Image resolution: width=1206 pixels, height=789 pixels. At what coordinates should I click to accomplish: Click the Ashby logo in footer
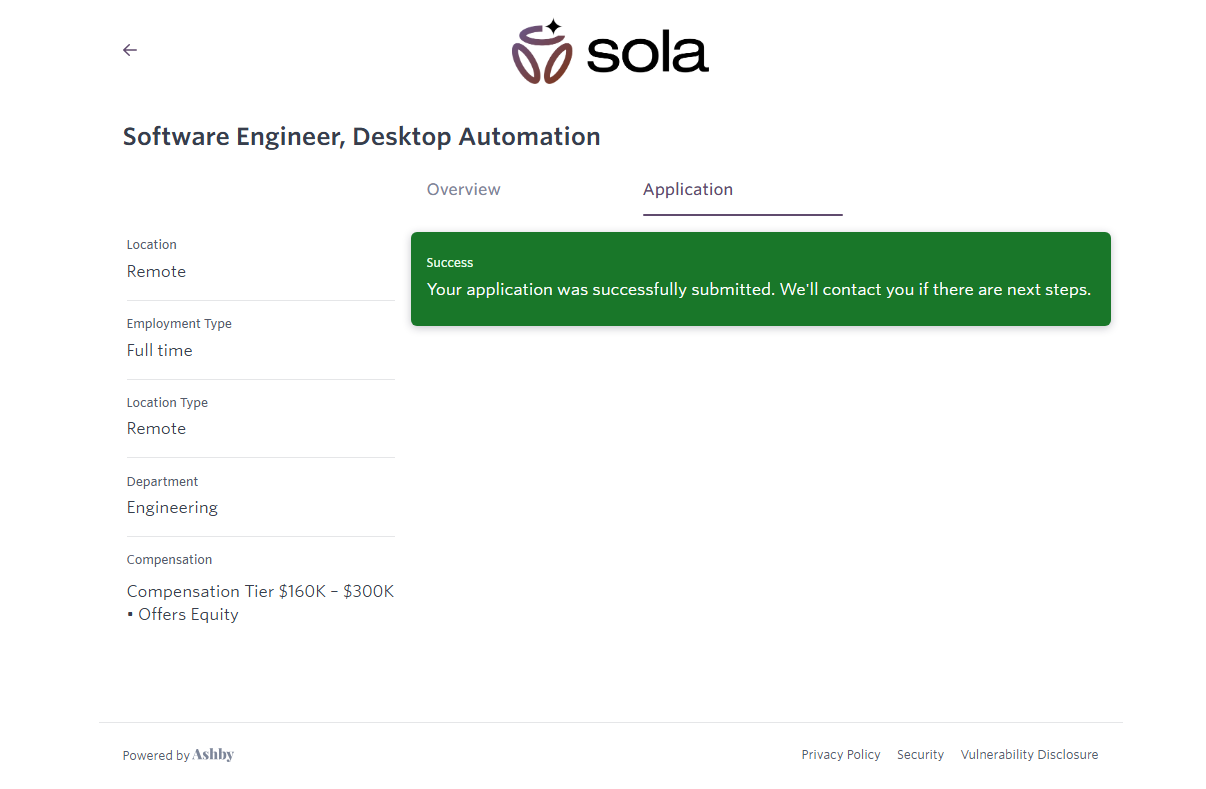click(x=213, y=755)
